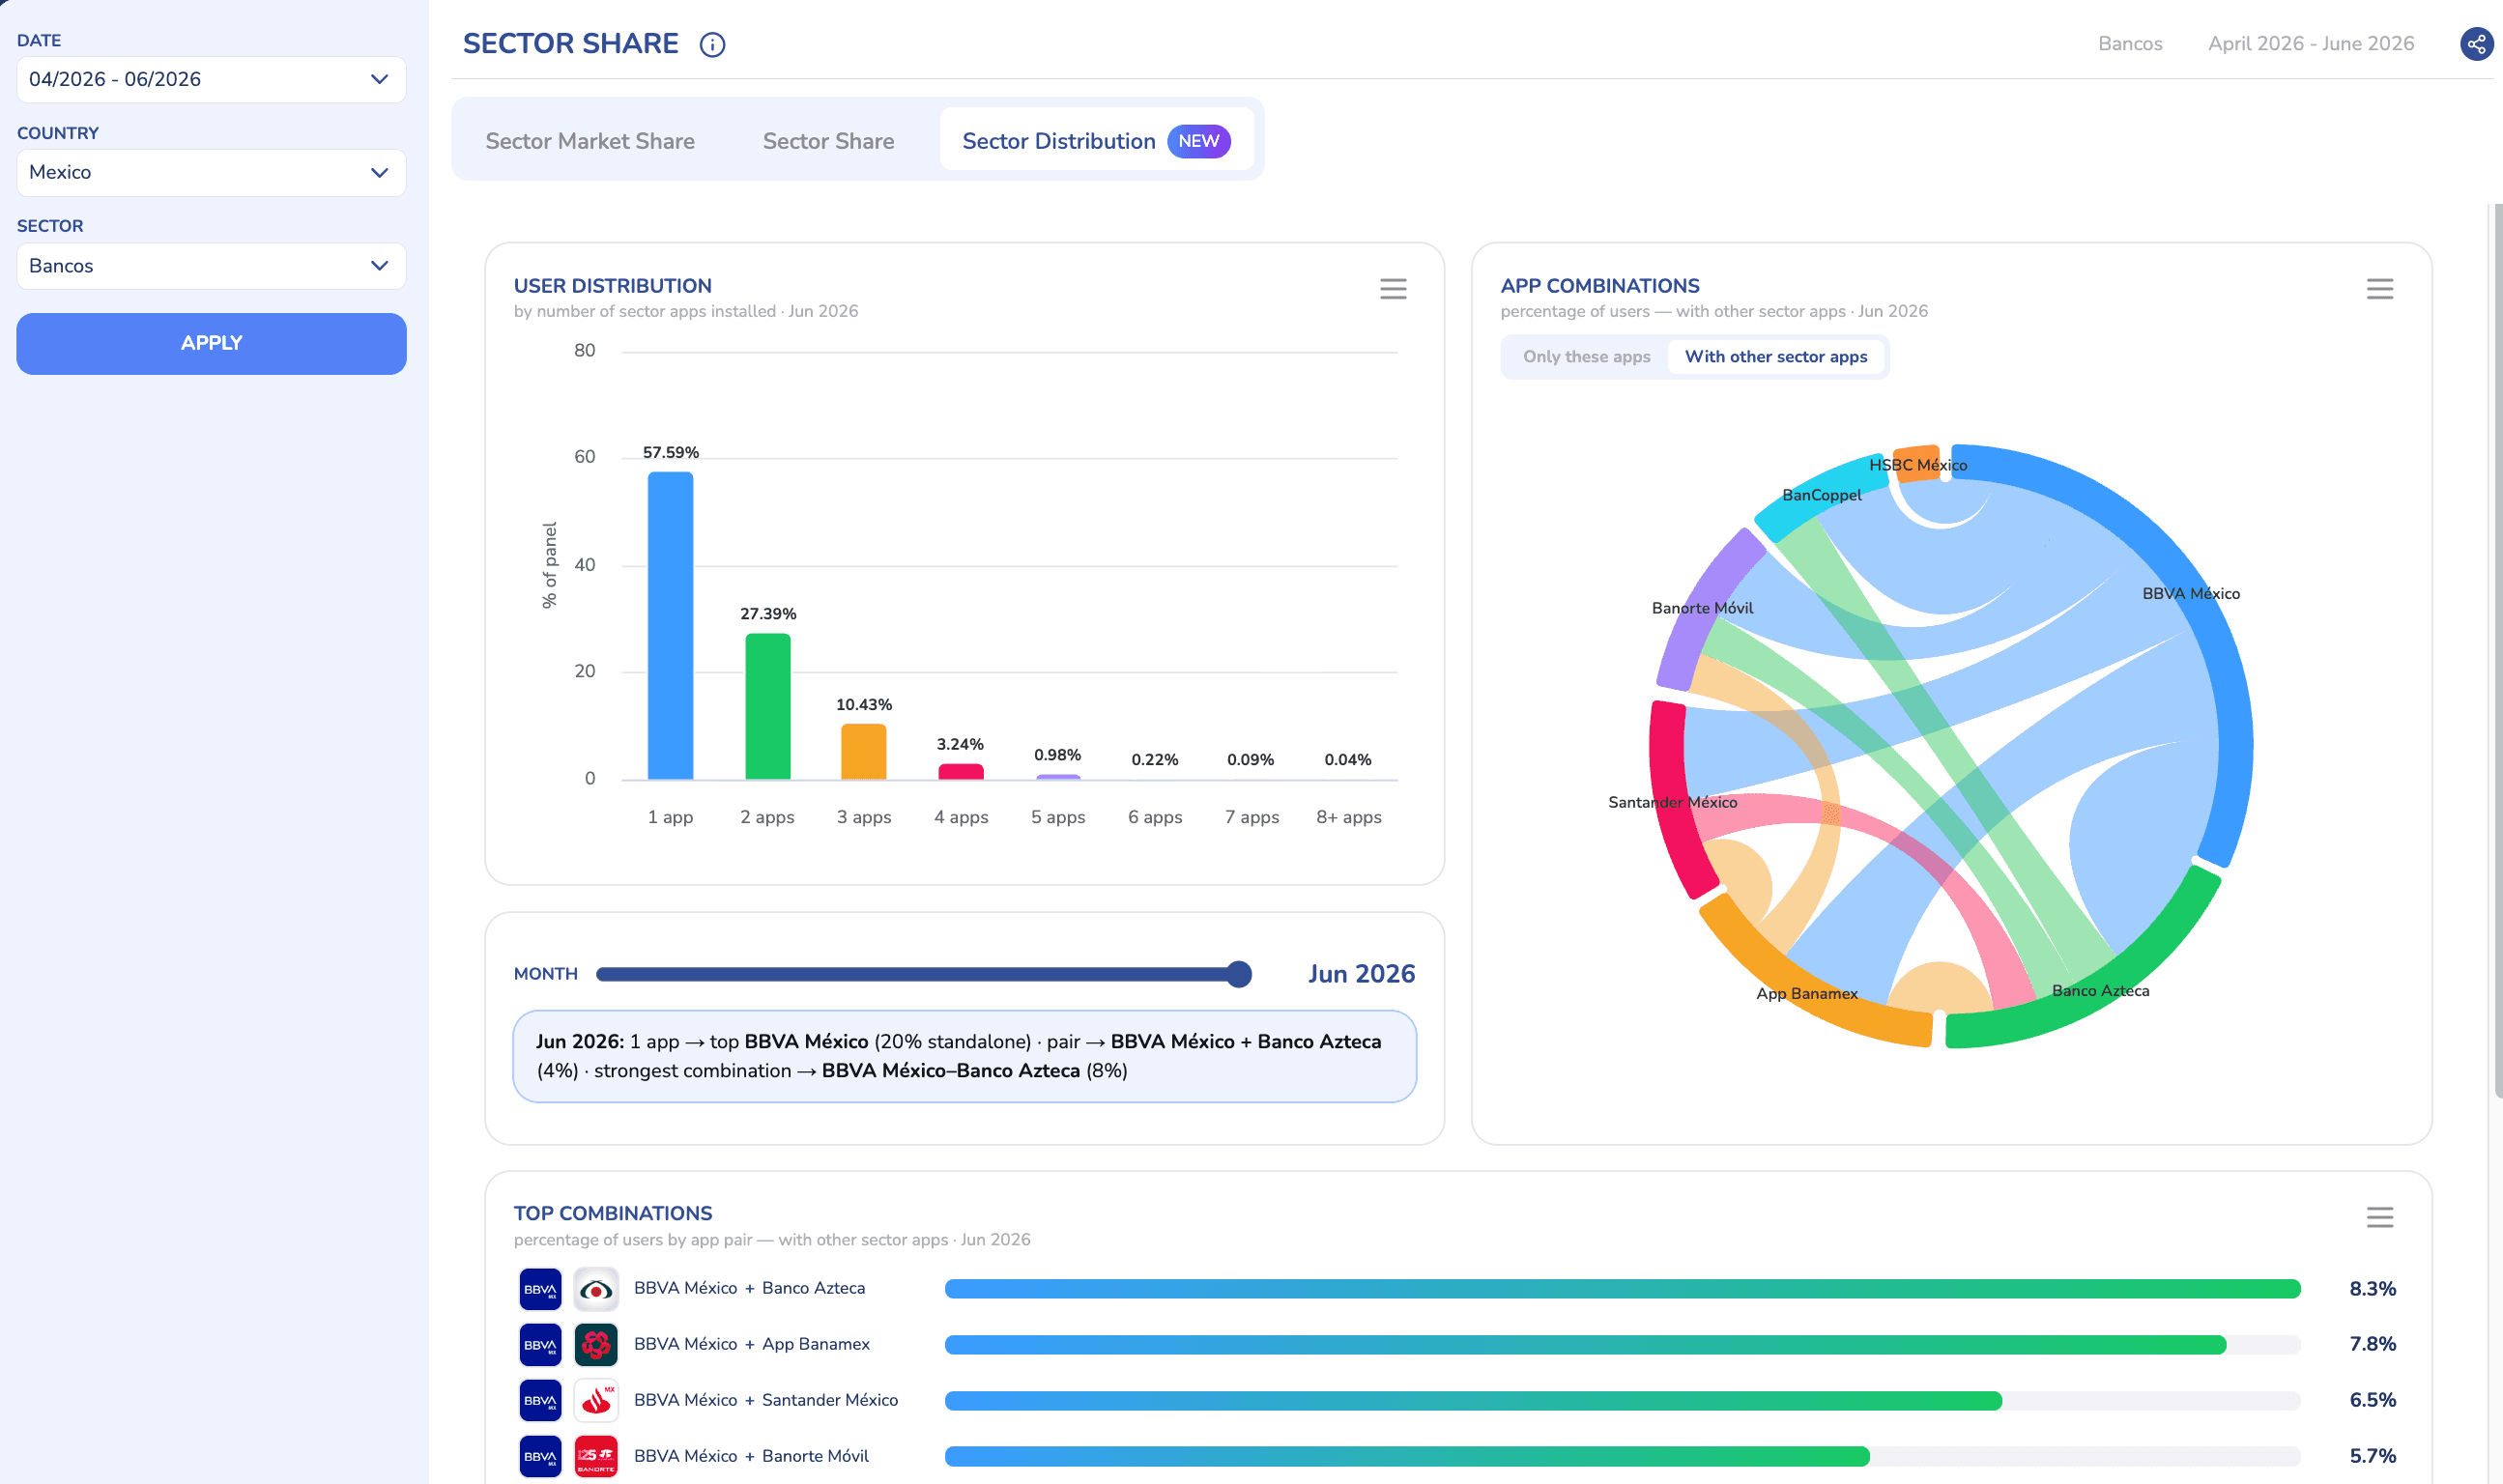2503x1484 pixels.
Task: Open User Distribution chart hamburger menu
Action: click(x=1393, y=289)
